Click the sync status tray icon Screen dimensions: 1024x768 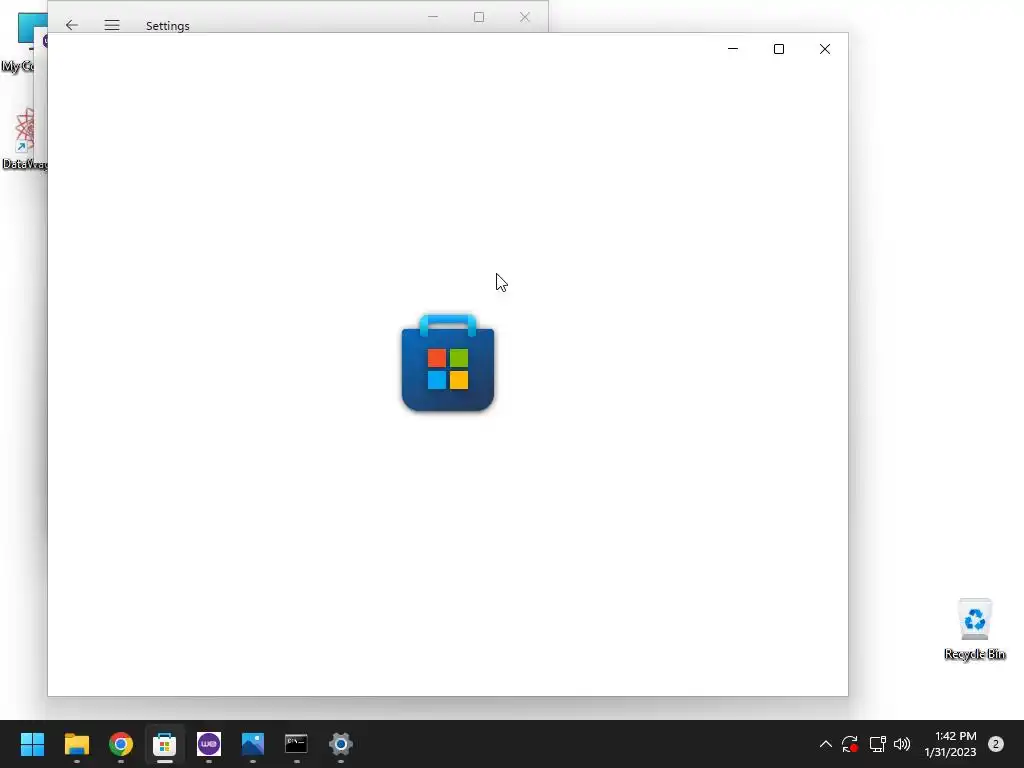coord(850,744)
